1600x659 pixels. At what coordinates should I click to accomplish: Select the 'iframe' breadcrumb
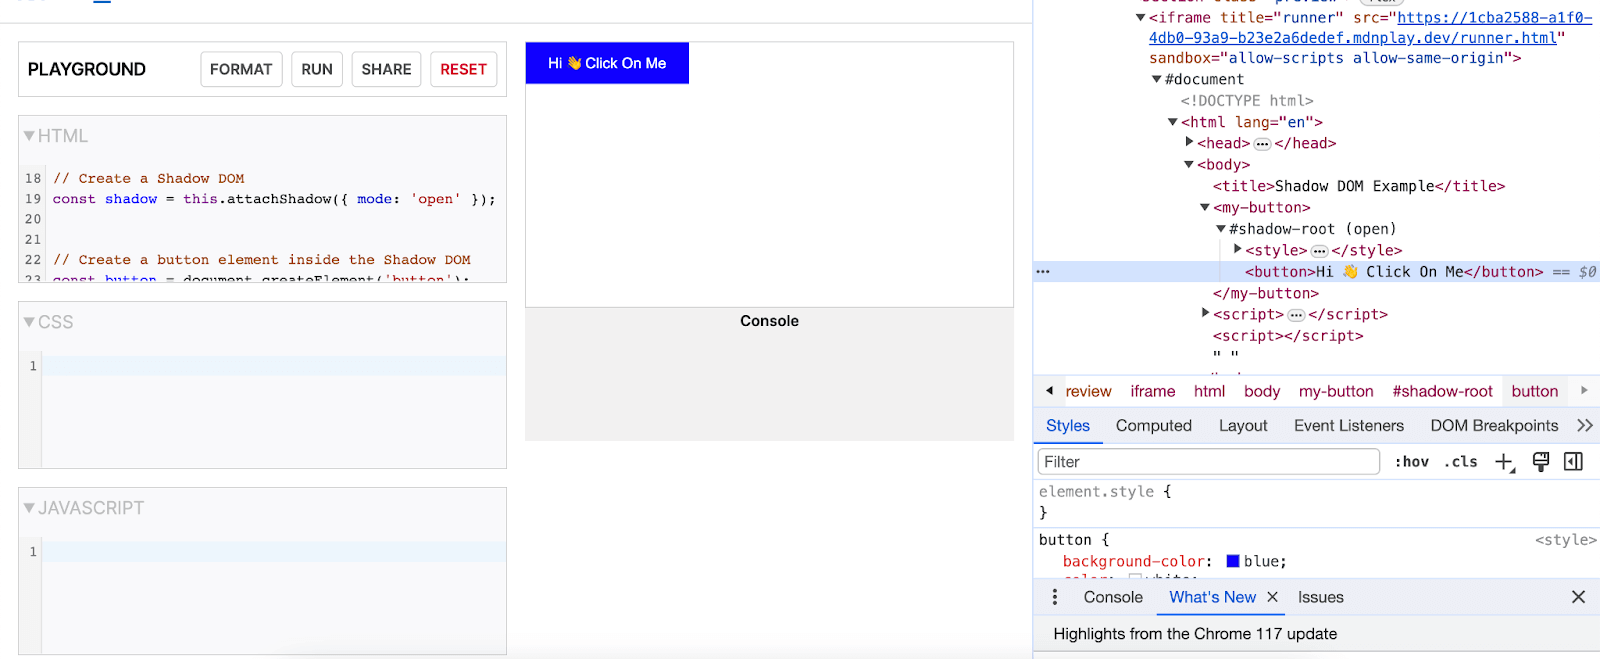[1153, 392]
